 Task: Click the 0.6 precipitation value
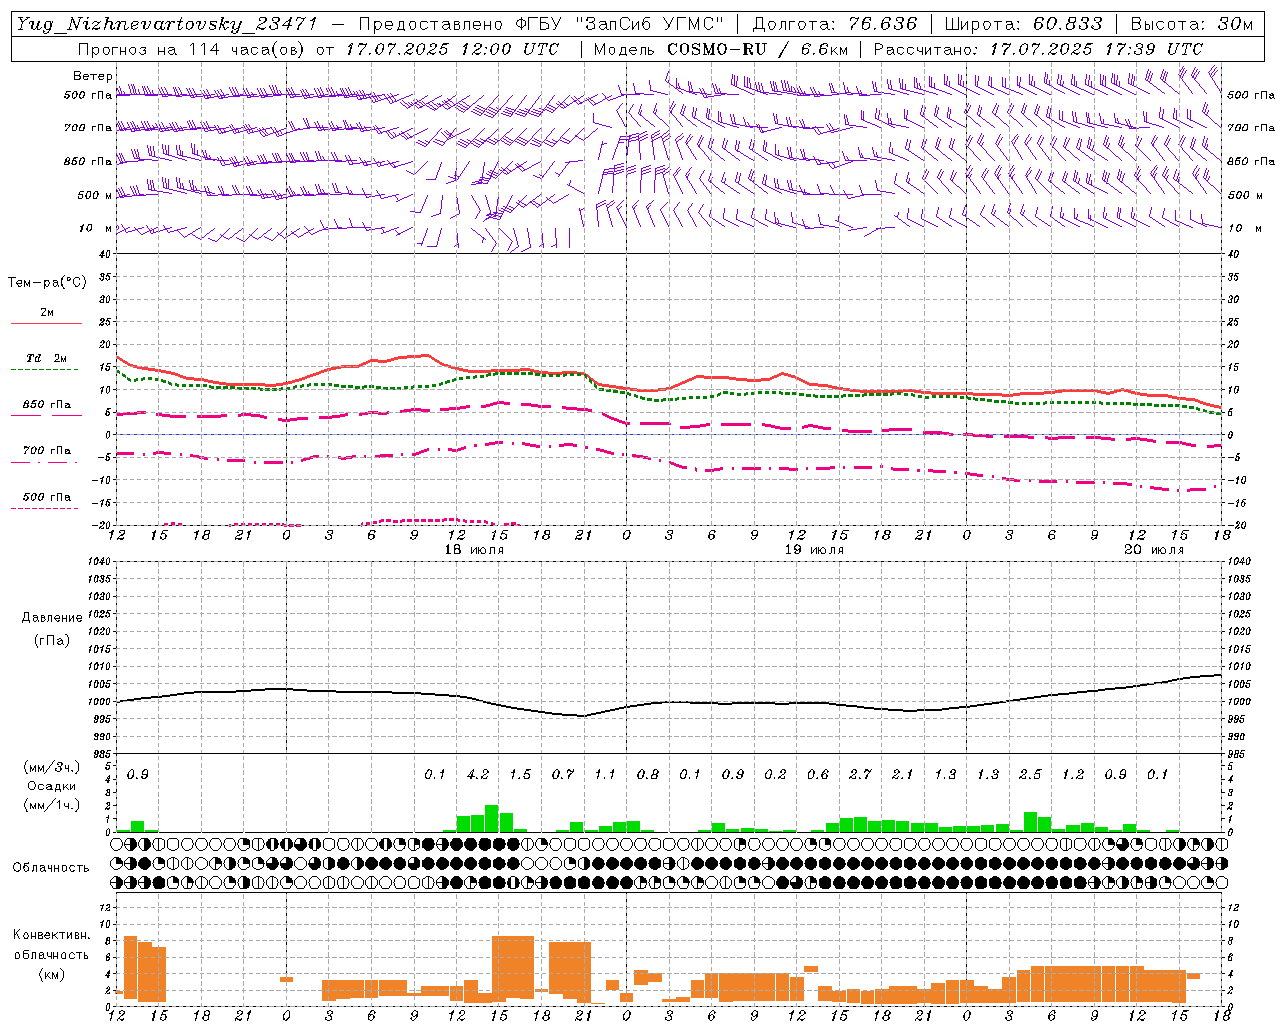pos(818,775)
